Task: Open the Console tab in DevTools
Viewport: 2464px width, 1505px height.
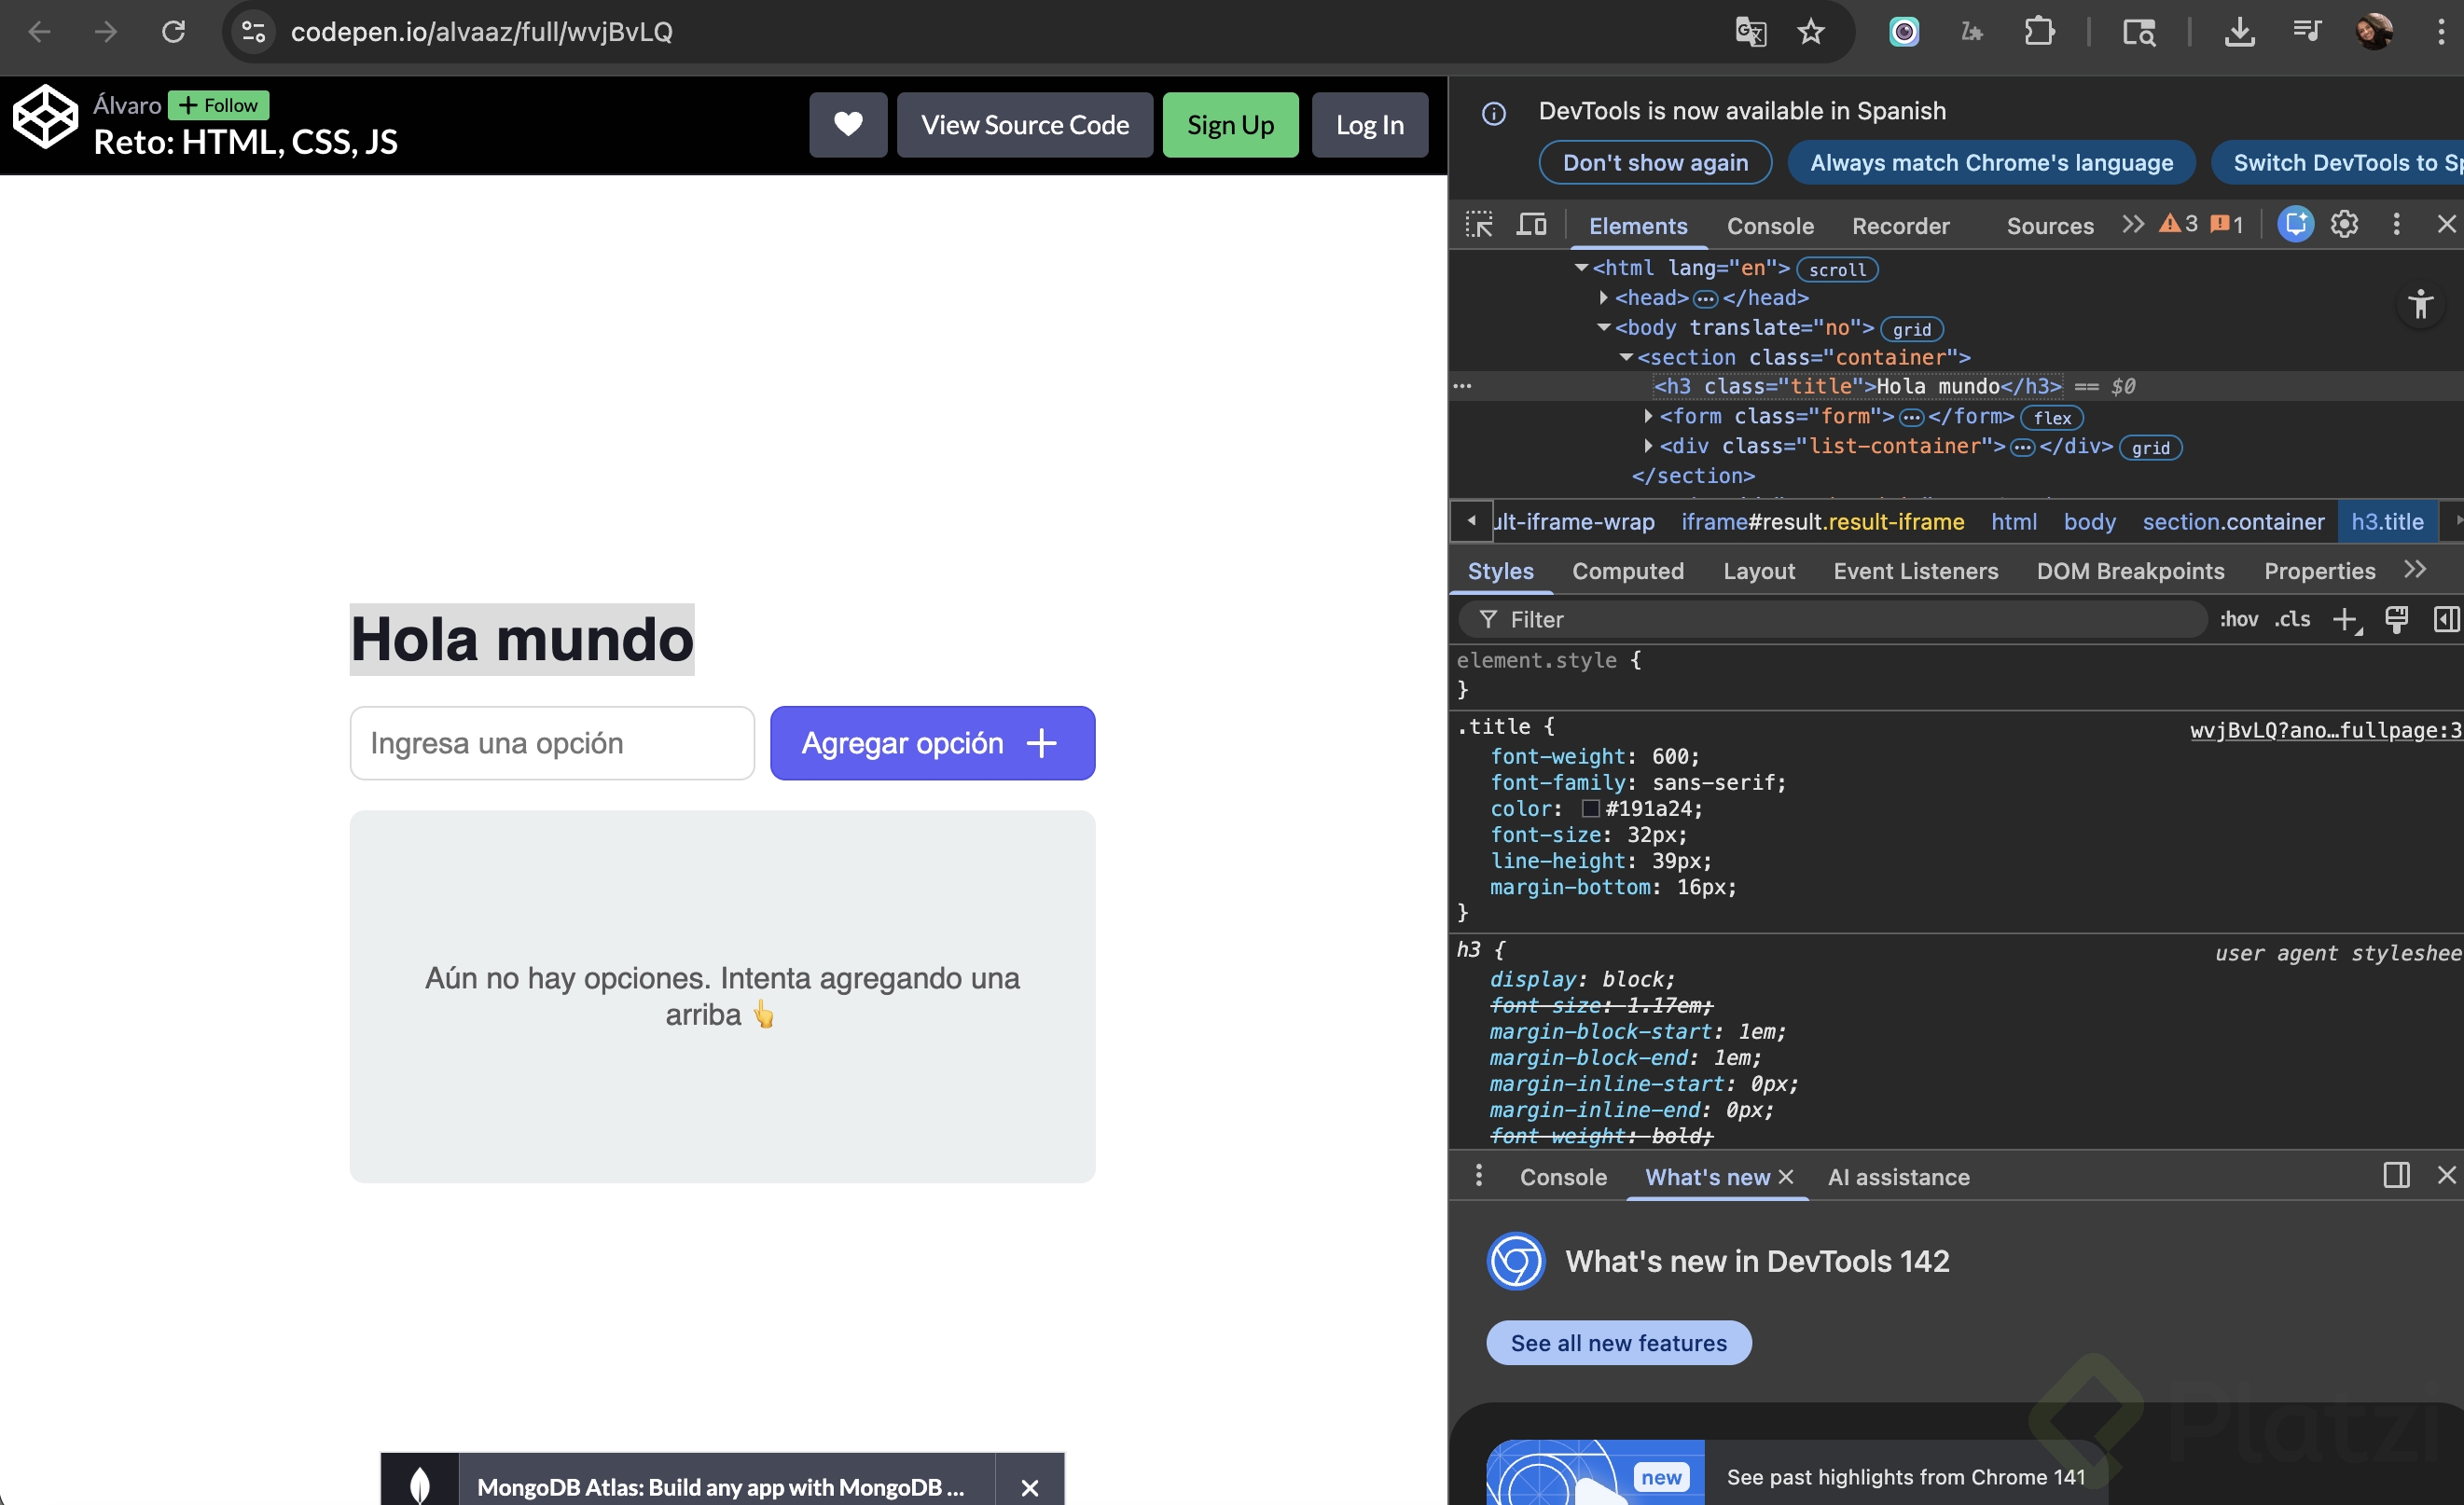Action: (1769, 226)
